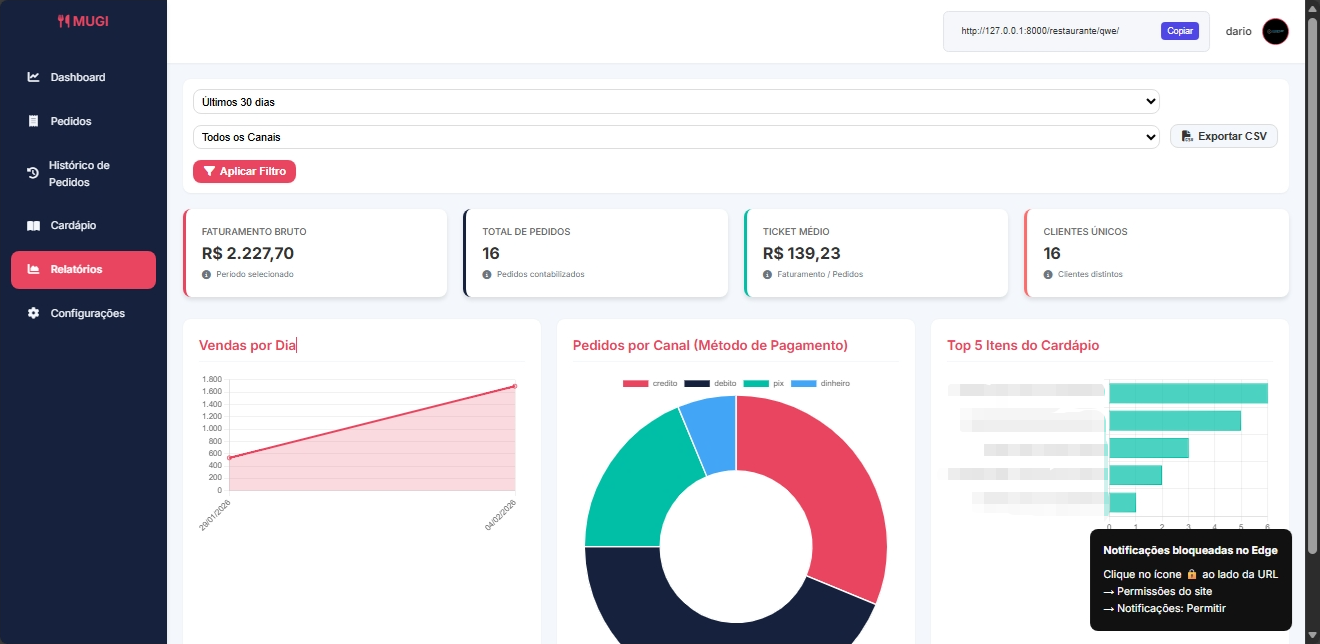
Task: Open the Últimos 30 dias period dropdown
Action: 675,101
